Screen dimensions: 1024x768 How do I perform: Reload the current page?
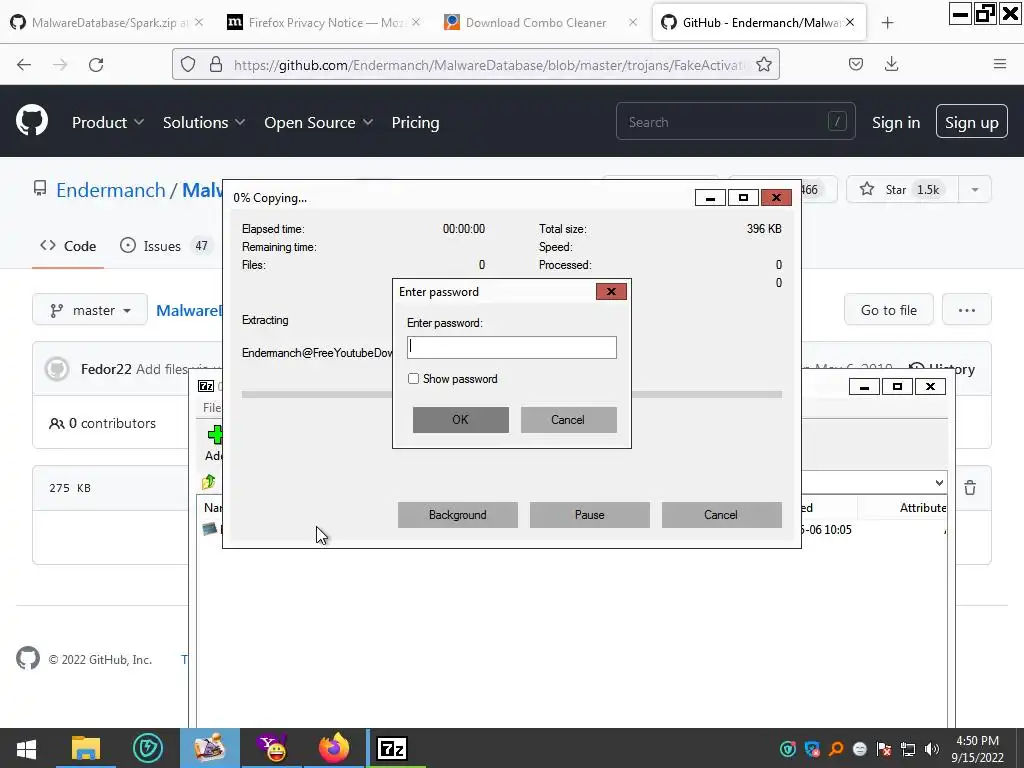96,64
